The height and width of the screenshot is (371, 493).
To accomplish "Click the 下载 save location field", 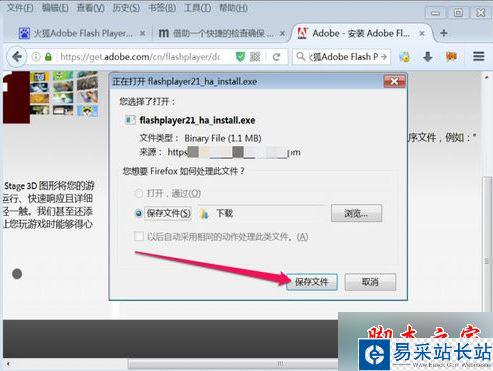I will 262,213.
